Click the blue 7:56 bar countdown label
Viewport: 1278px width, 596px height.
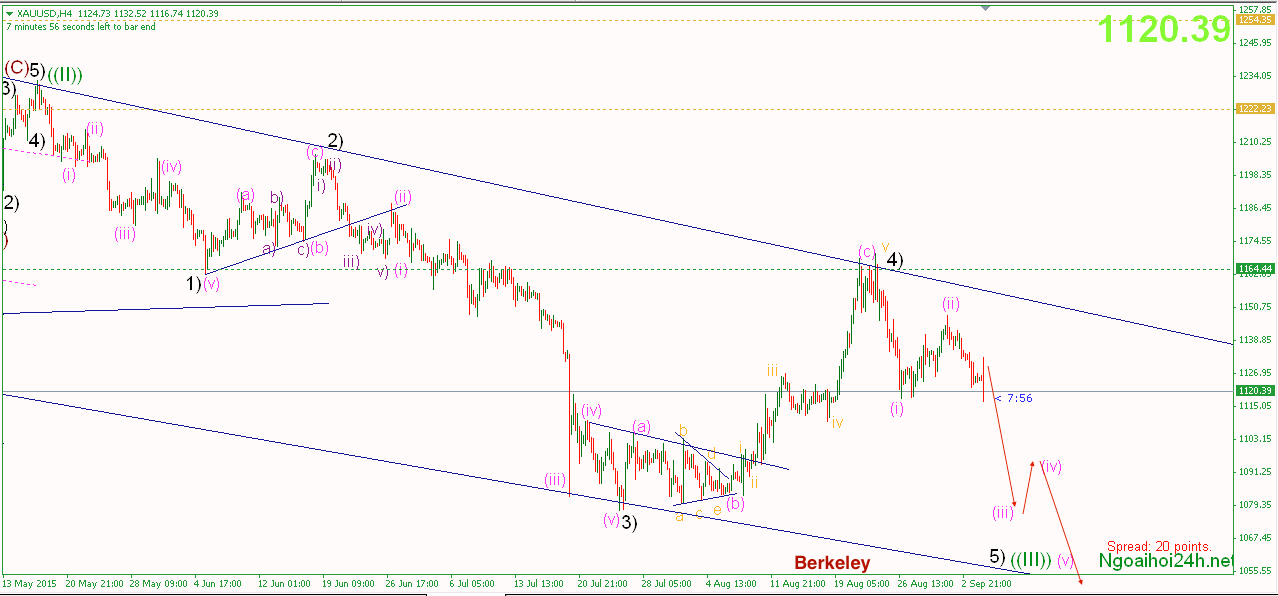point(1018,398)
